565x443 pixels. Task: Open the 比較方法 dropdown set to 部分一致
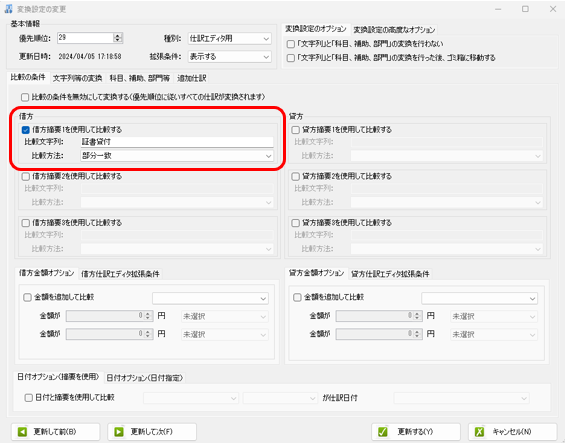point(177,156)
